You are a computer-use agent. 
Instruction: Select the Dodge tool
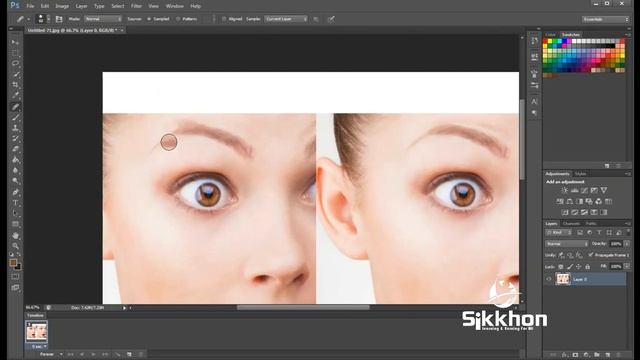coord(15,181)
